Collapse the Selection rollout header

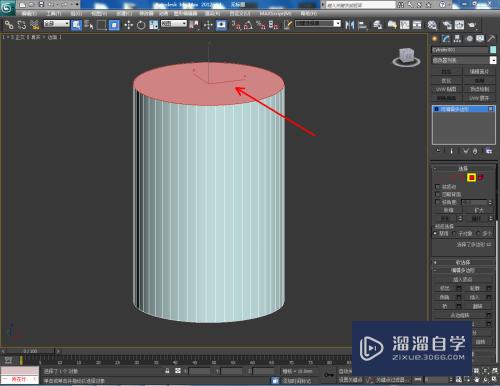pos(463,169)
